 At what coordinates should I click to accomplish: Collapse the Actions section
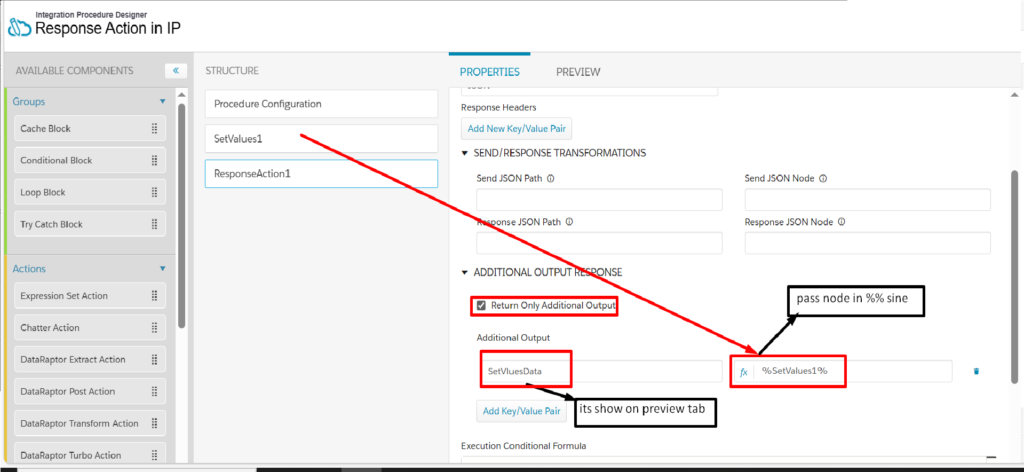click(x=163, y=268)
